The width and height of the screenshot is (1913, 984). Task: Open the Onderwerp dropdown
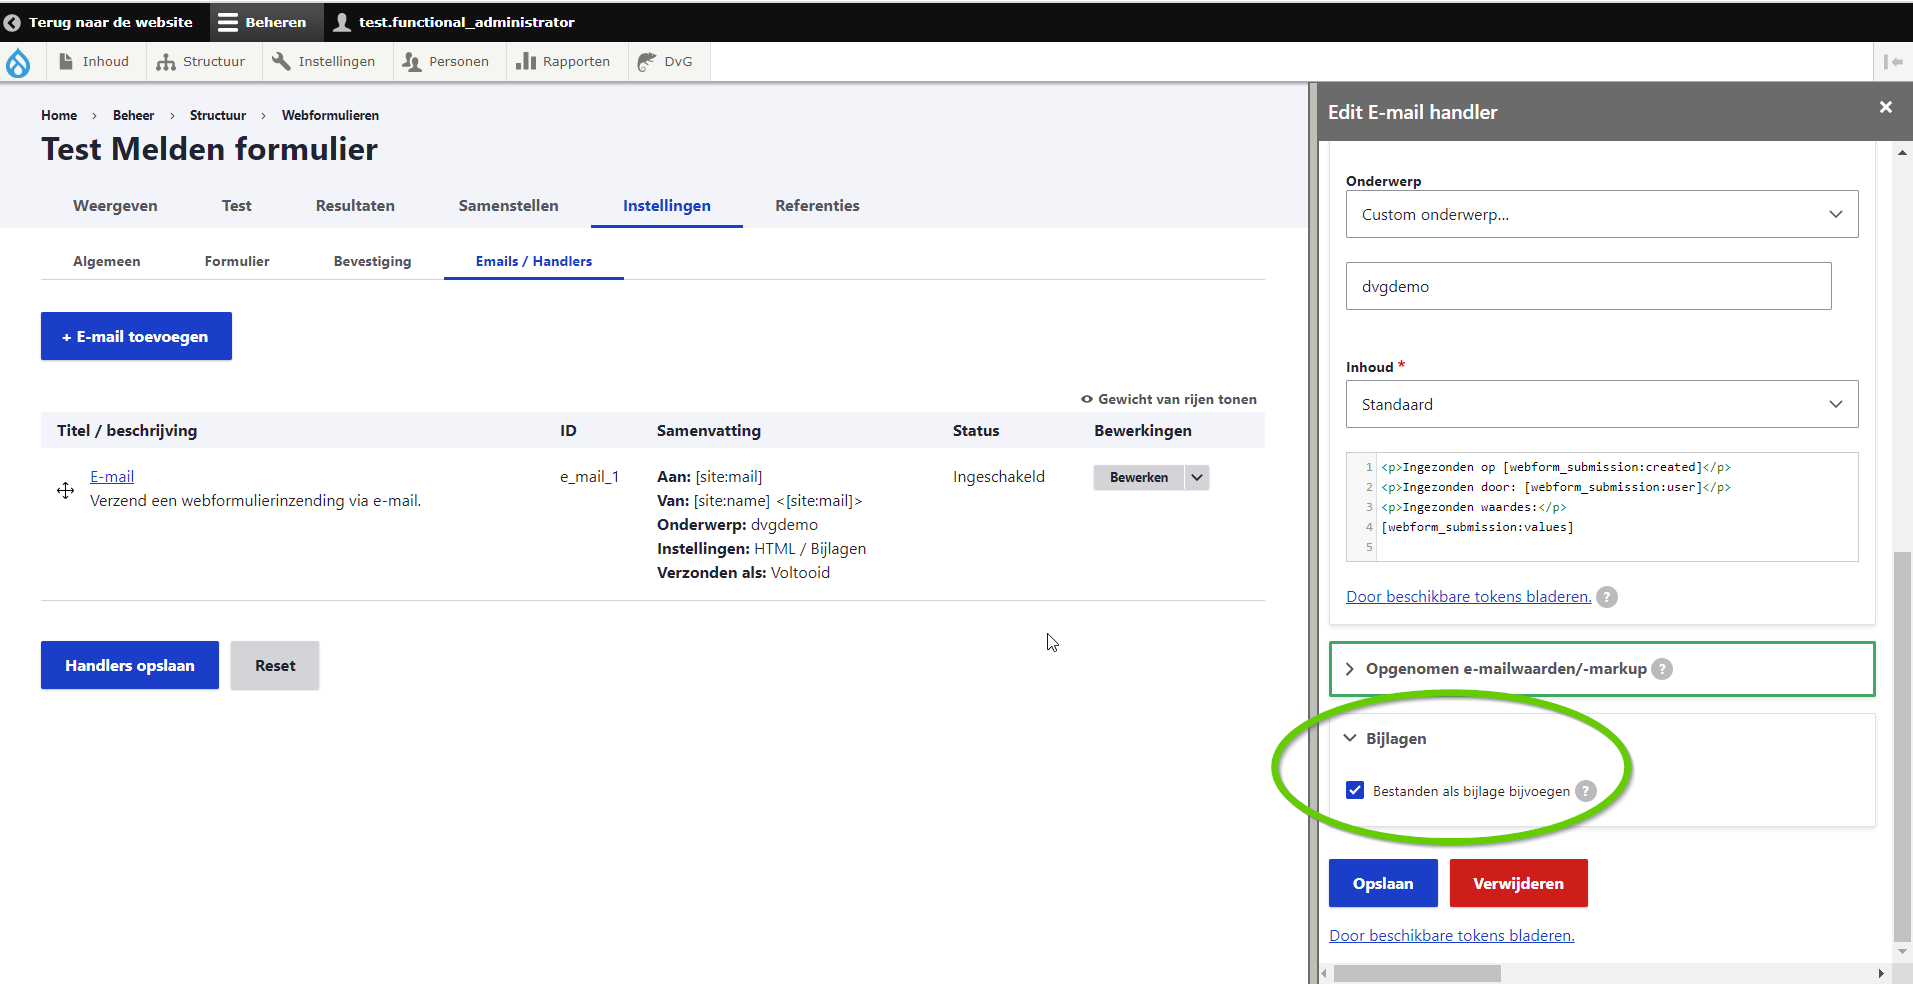coord(1601,214)
